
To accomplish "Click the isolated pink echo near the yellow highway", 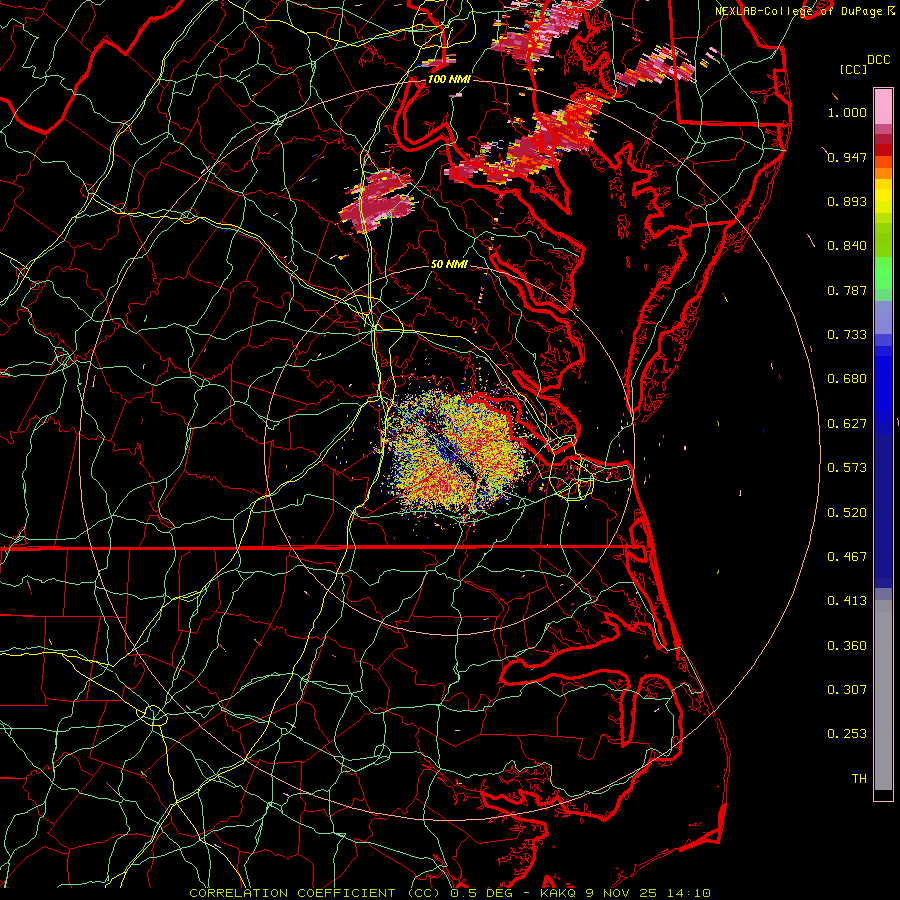I will point(377,199).
